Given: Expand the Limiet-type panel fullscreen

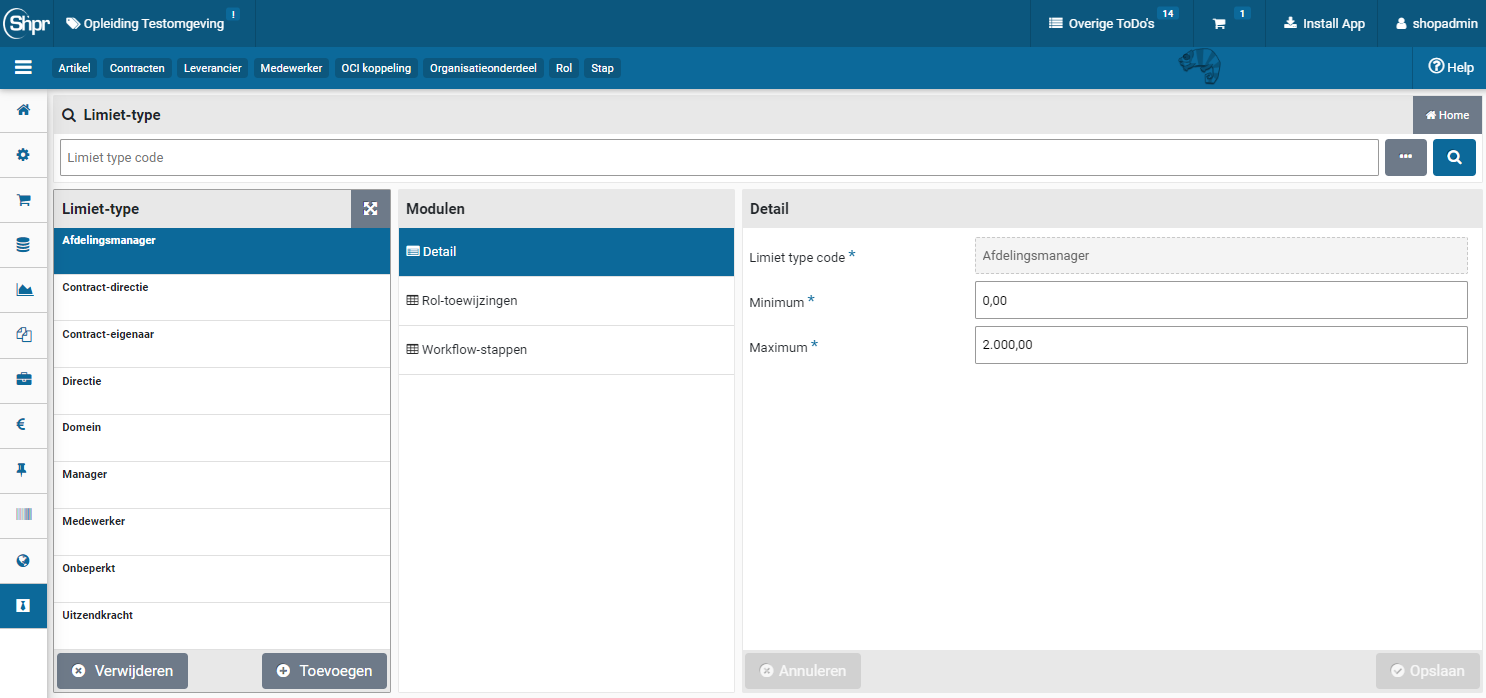Looking at the screenshot, I should 370,209.
